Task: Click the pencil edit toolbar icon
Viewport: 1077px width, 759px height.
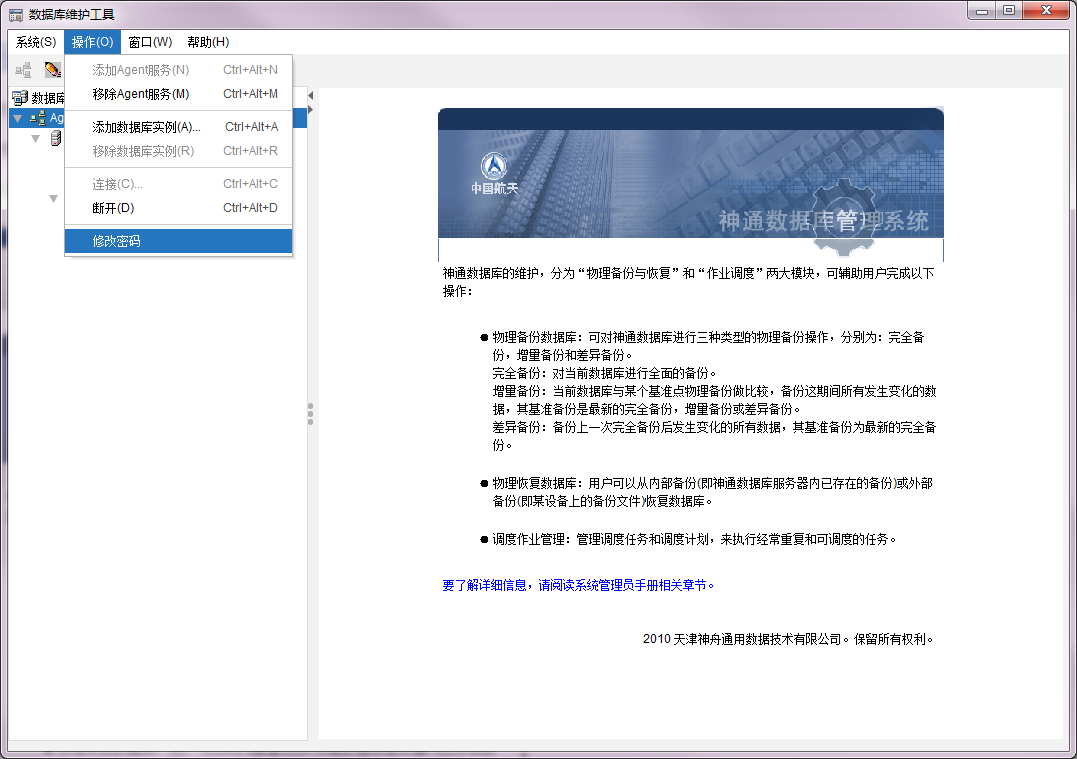Action: 52,70
